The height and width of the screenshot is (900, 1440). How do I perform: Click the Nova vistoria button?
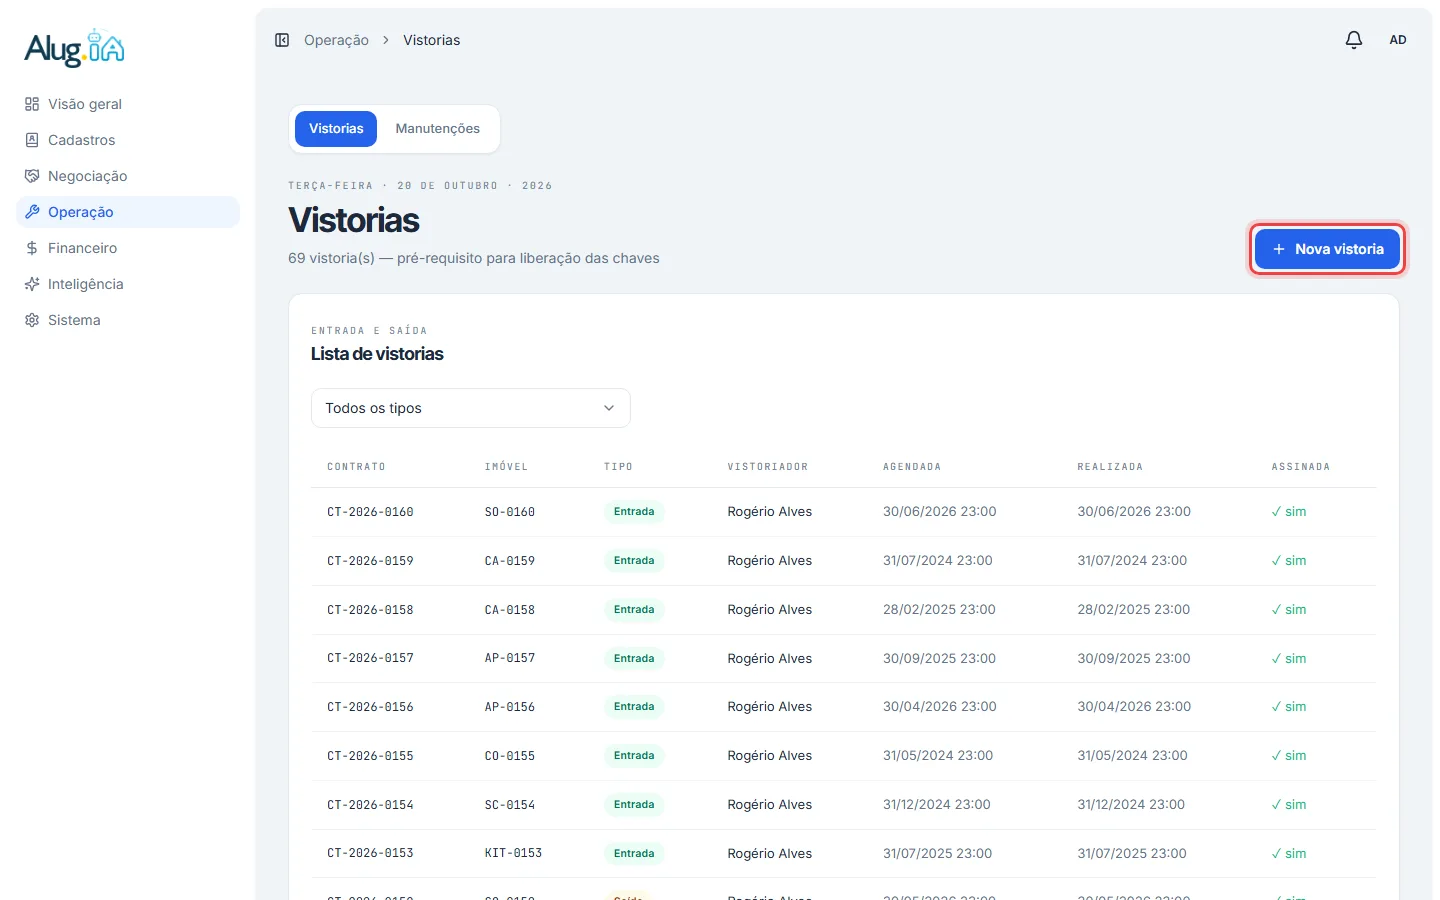[x=1327, y=249]
